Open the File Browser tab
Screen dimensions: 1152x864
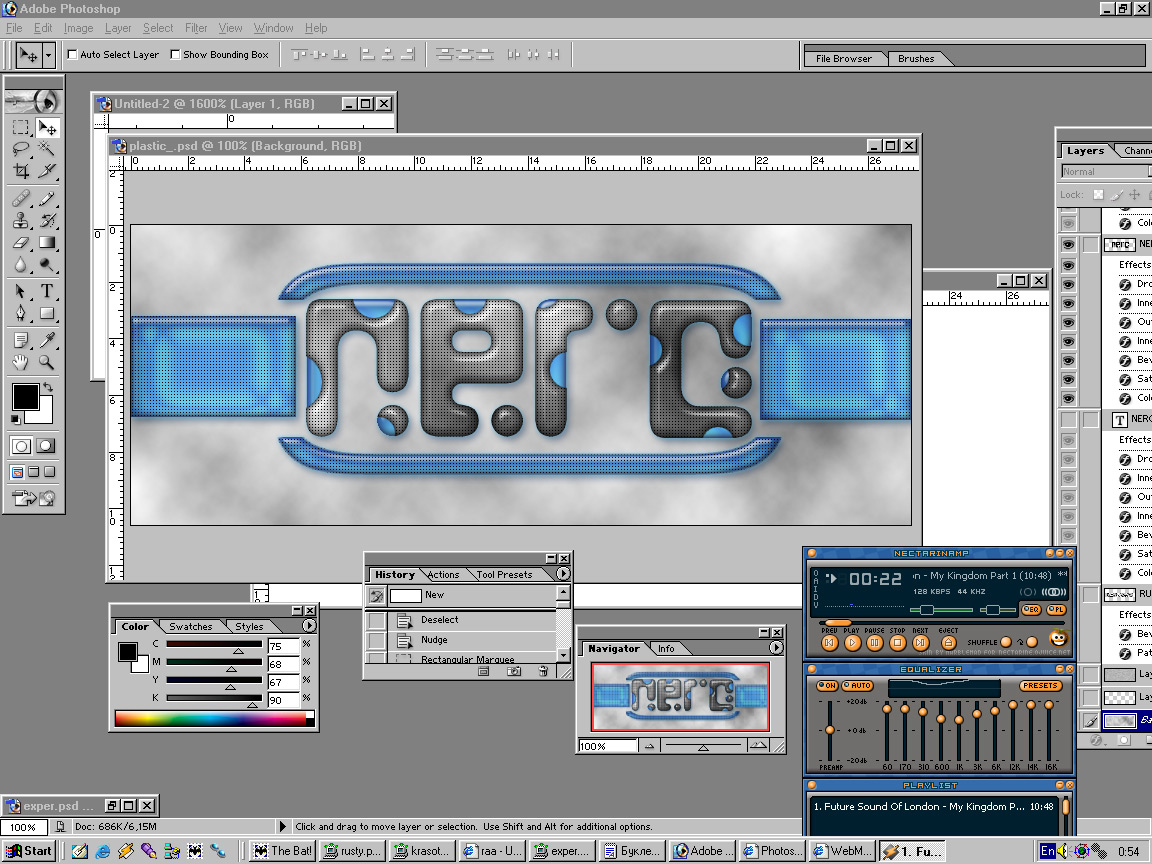843,59
